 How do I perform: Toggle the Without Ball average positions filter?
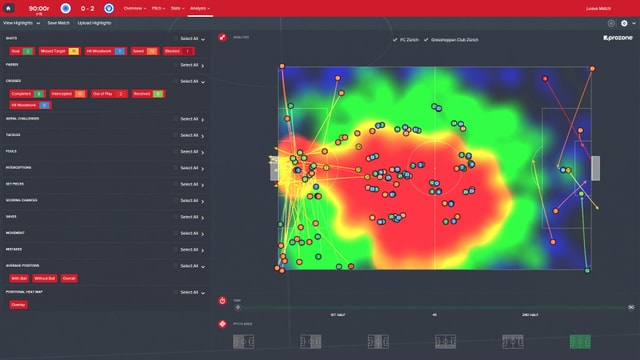point(44,278)
